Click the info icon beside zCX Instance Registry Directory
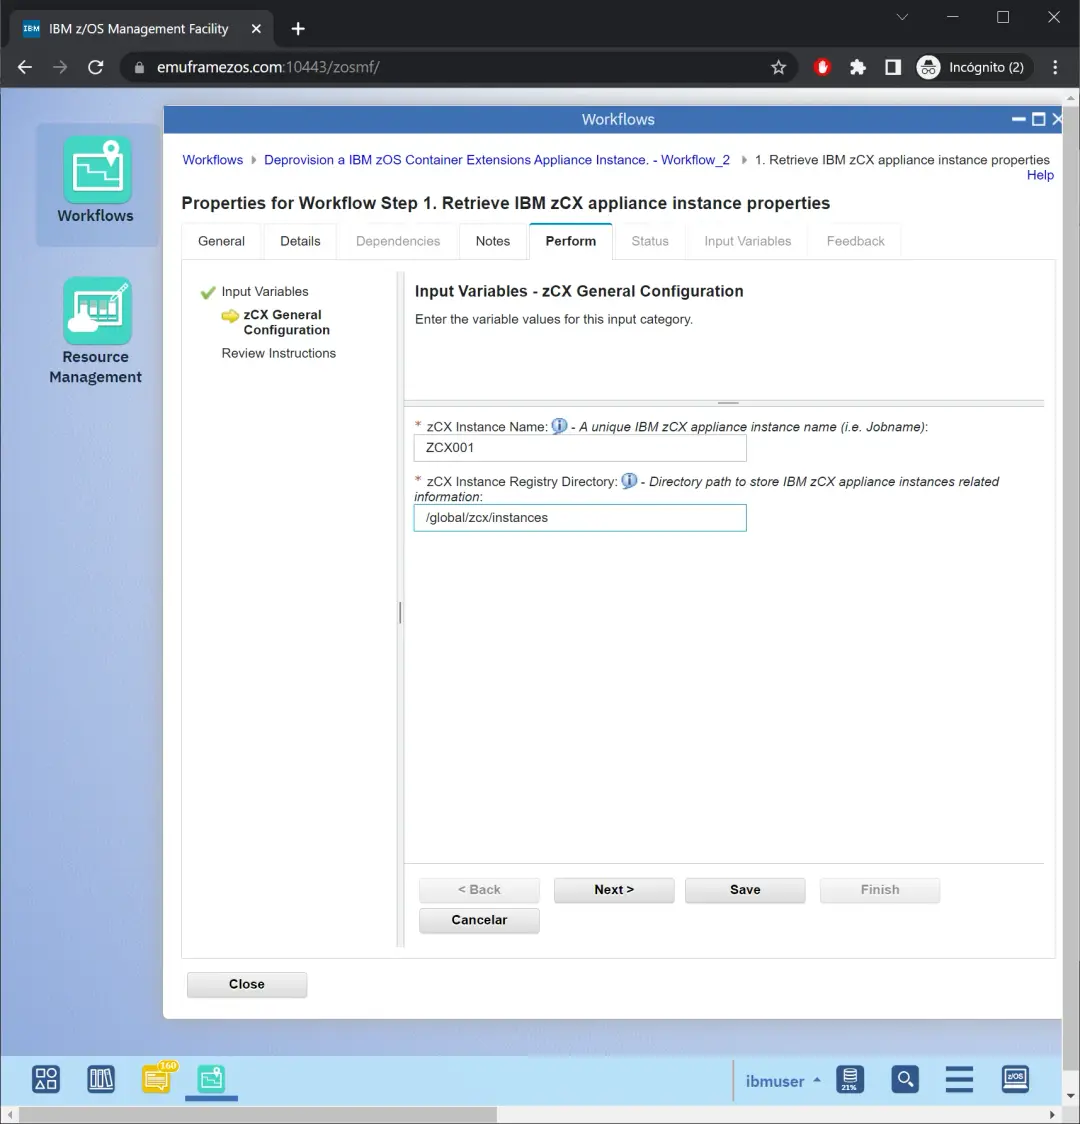The height and width of the screenshot is (1124, 1080). [629, 481]
